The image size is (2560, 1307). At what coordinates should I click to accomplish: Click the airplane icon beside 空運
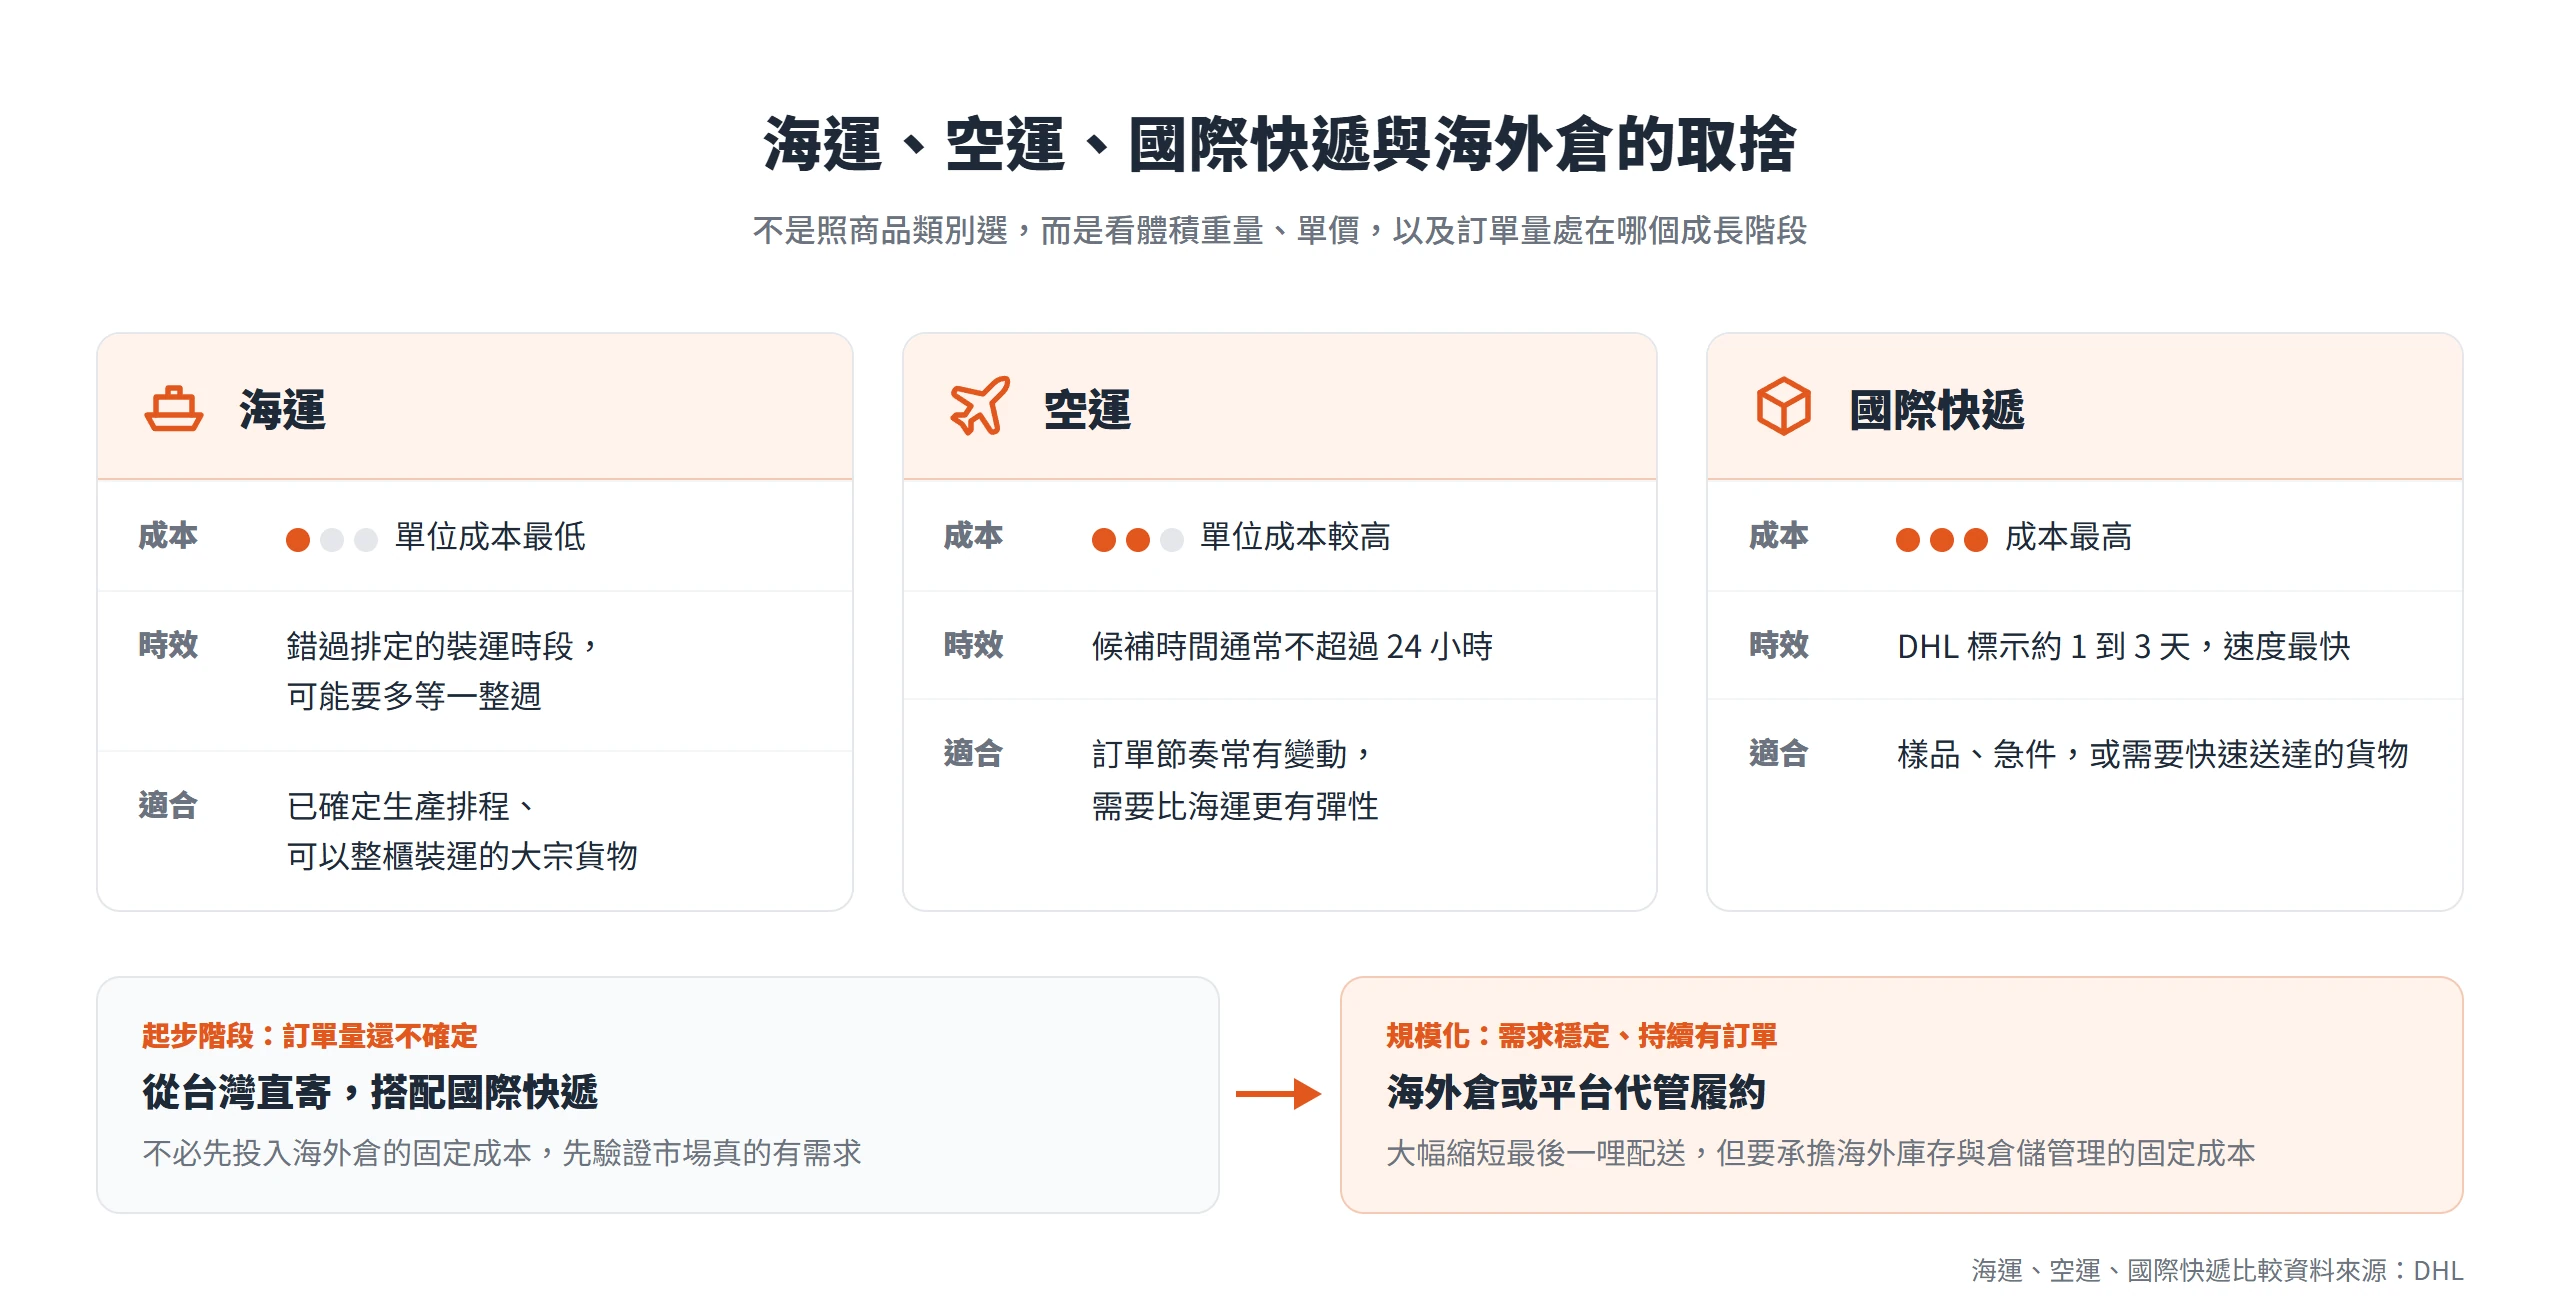coord(979,406)
